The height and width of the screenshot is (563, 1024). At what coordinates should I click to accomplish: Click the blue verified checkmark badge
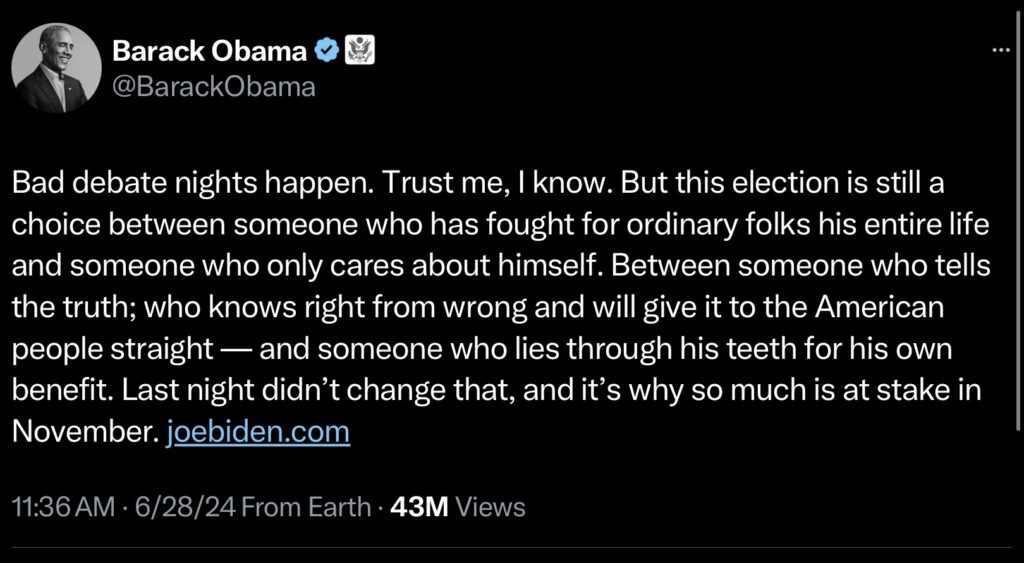click(326, 49)
